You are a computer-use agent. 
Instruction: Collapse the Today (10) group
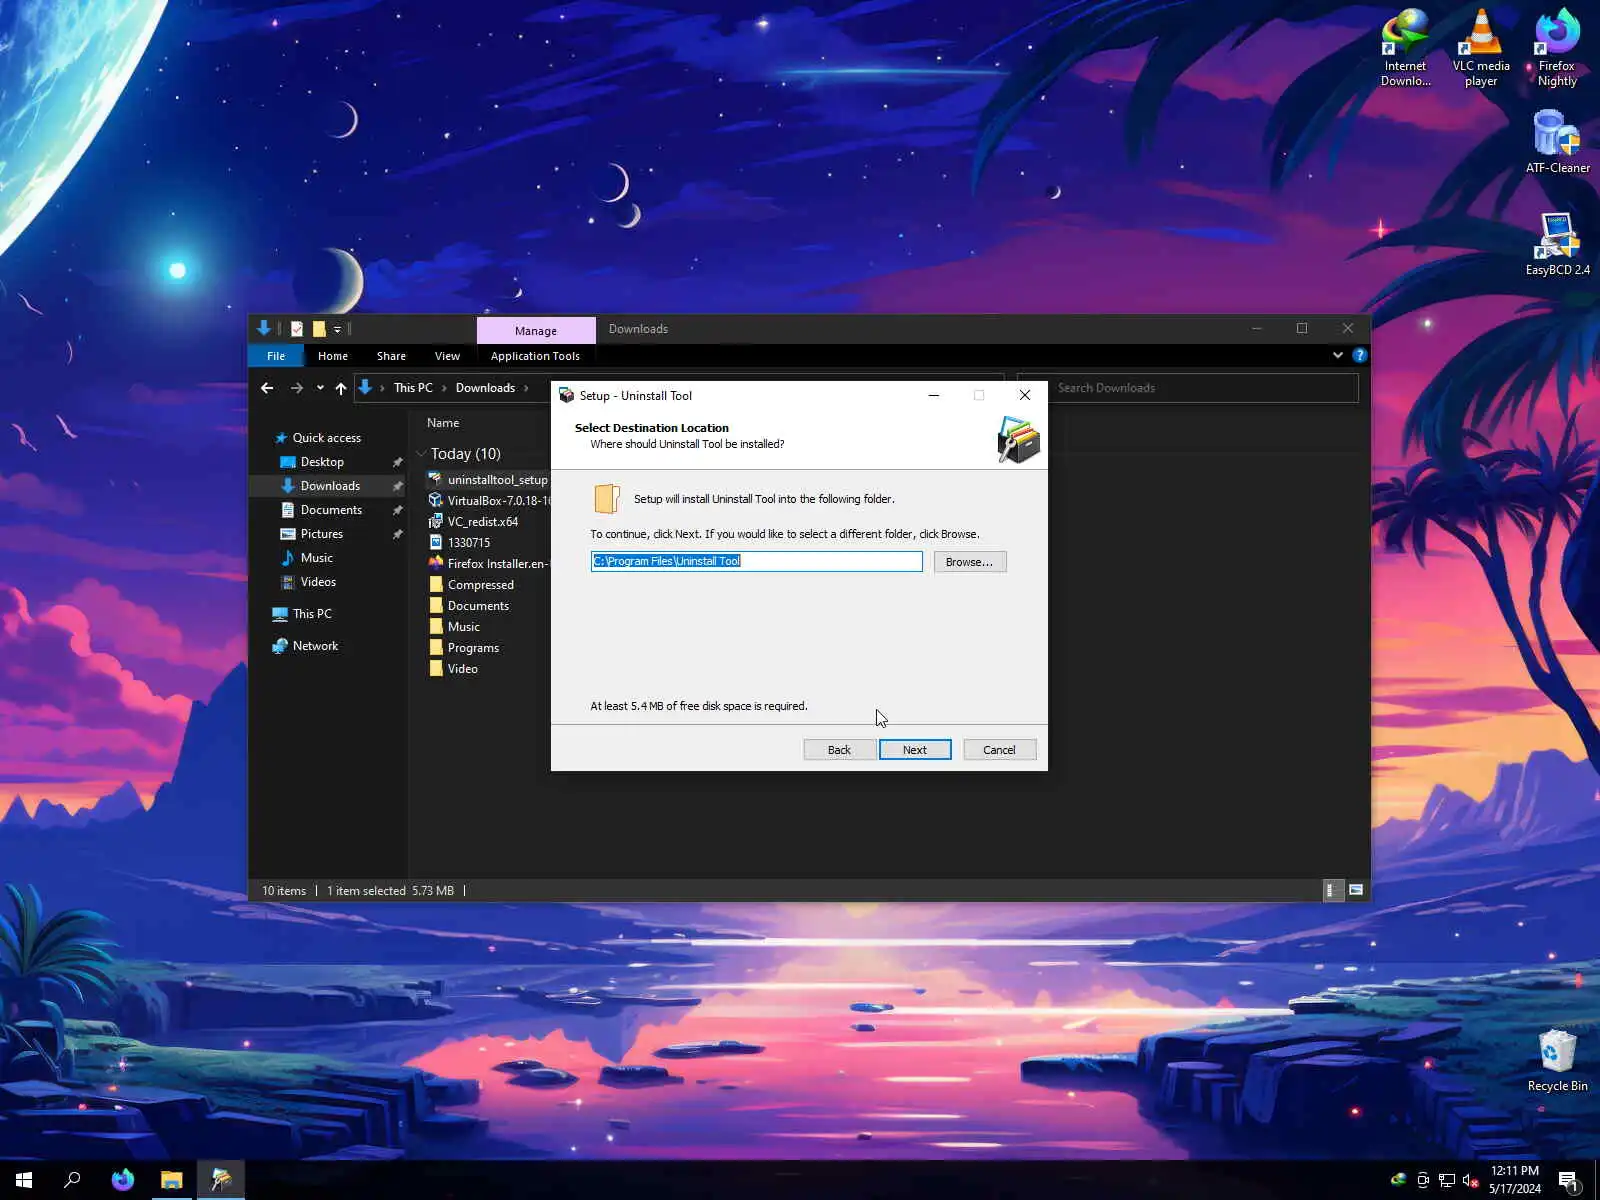pyautogui.click(x=421, y=454)
